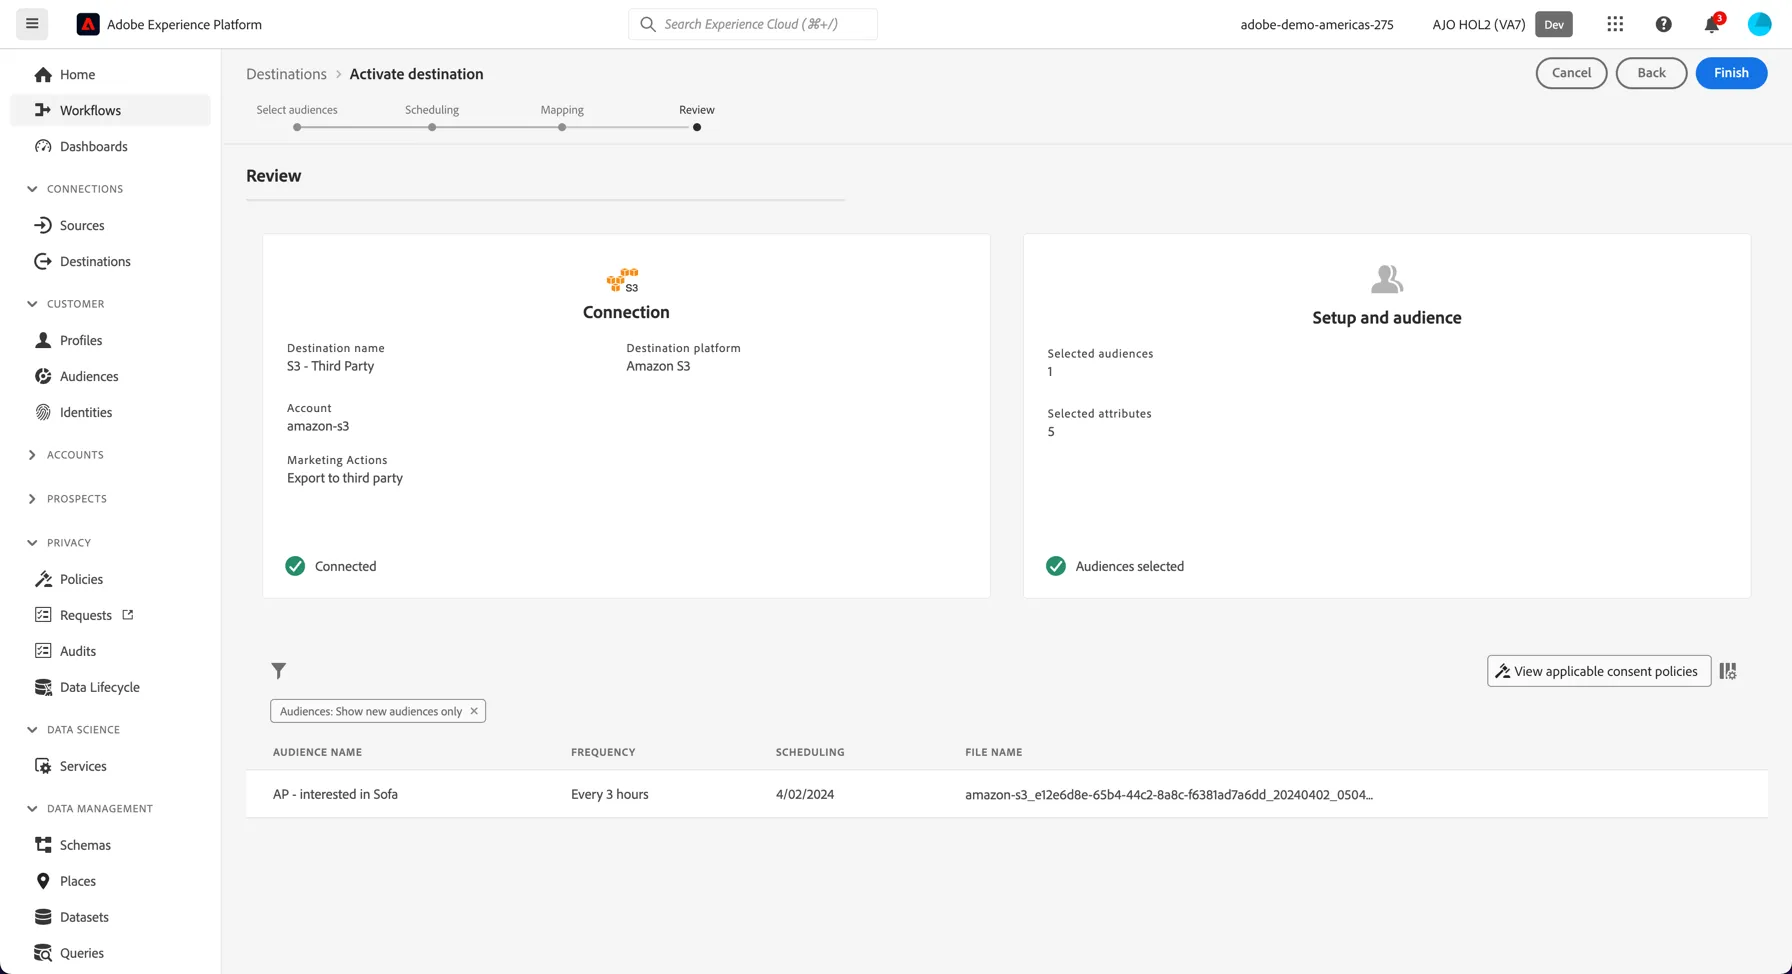Open the user profile avatar
The width and height of the screenshot is (1792, 974).
tap(1759, 24)
